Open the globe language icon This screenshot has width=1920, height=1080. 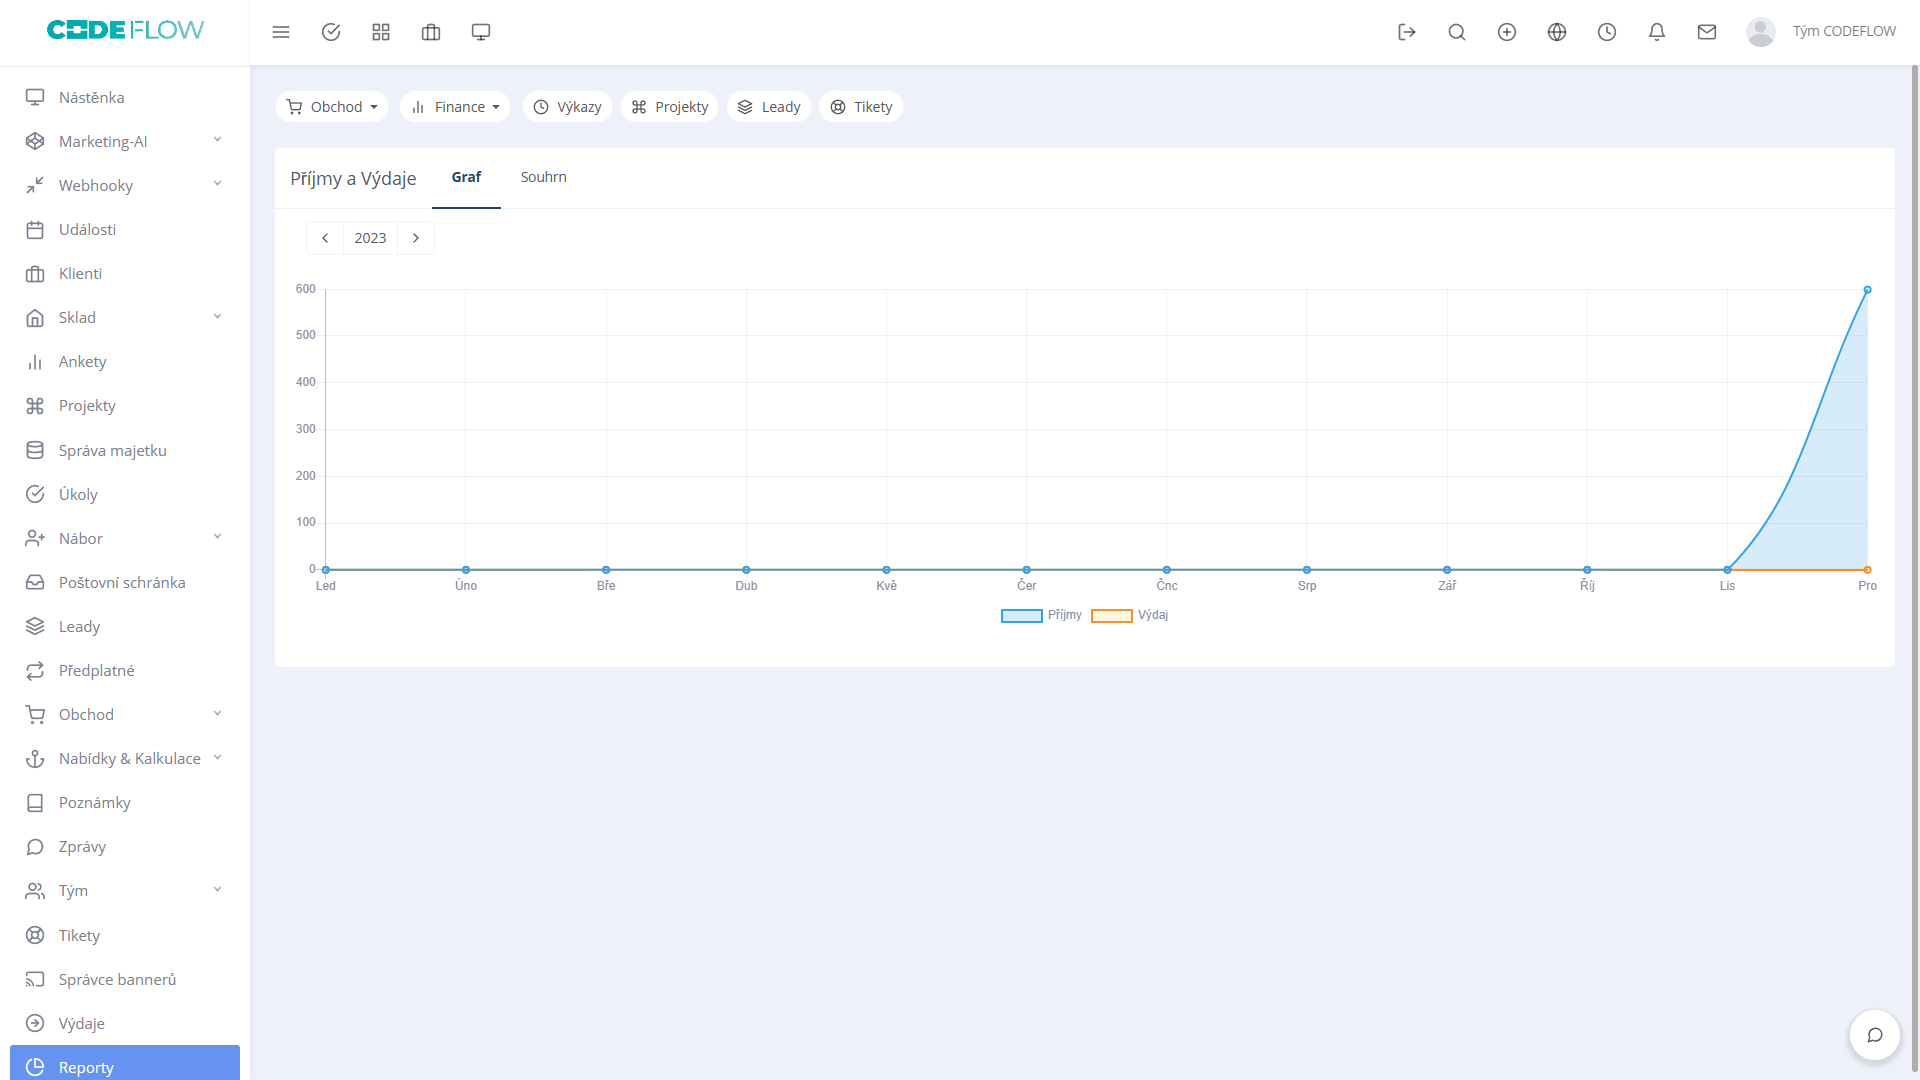pos(1557,32)
